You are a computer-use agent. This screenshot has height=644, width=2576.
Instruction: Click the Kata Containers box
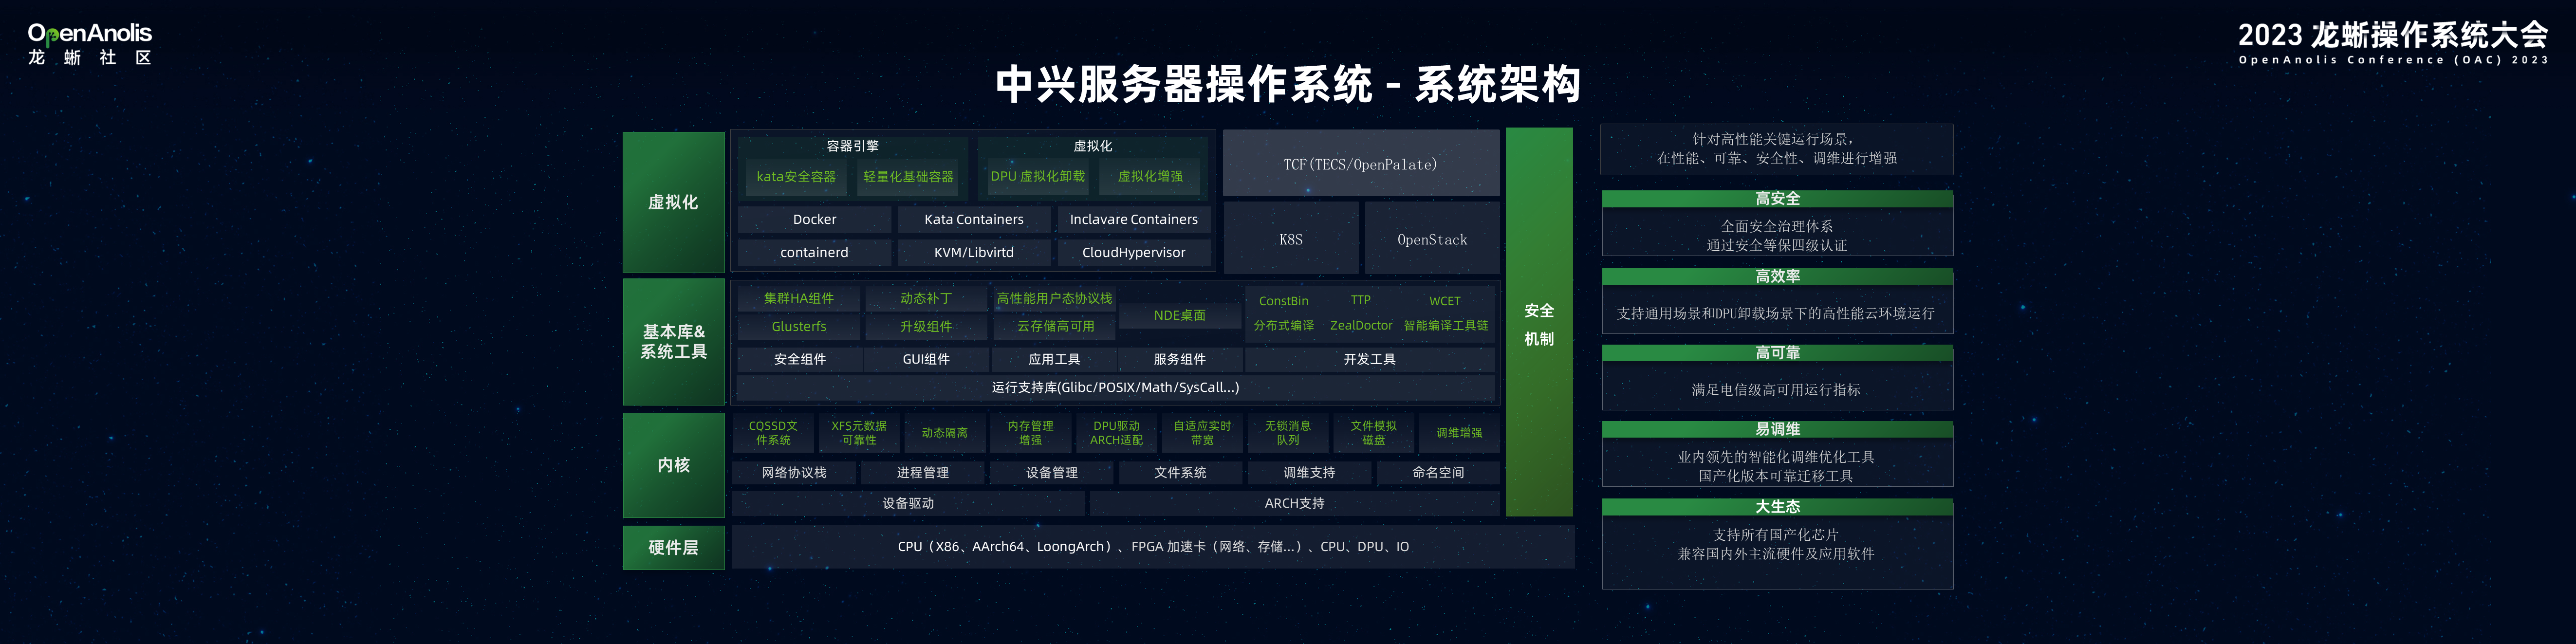click(973, 220)
